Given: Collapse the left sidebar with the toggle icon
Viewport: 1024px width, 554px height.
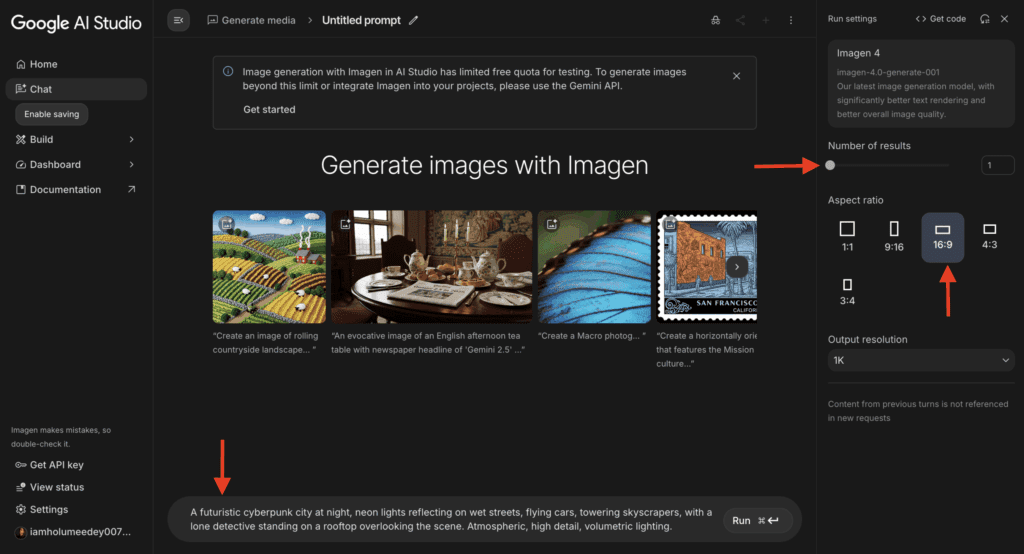Looking at the screenshot, I should (178, 20).
